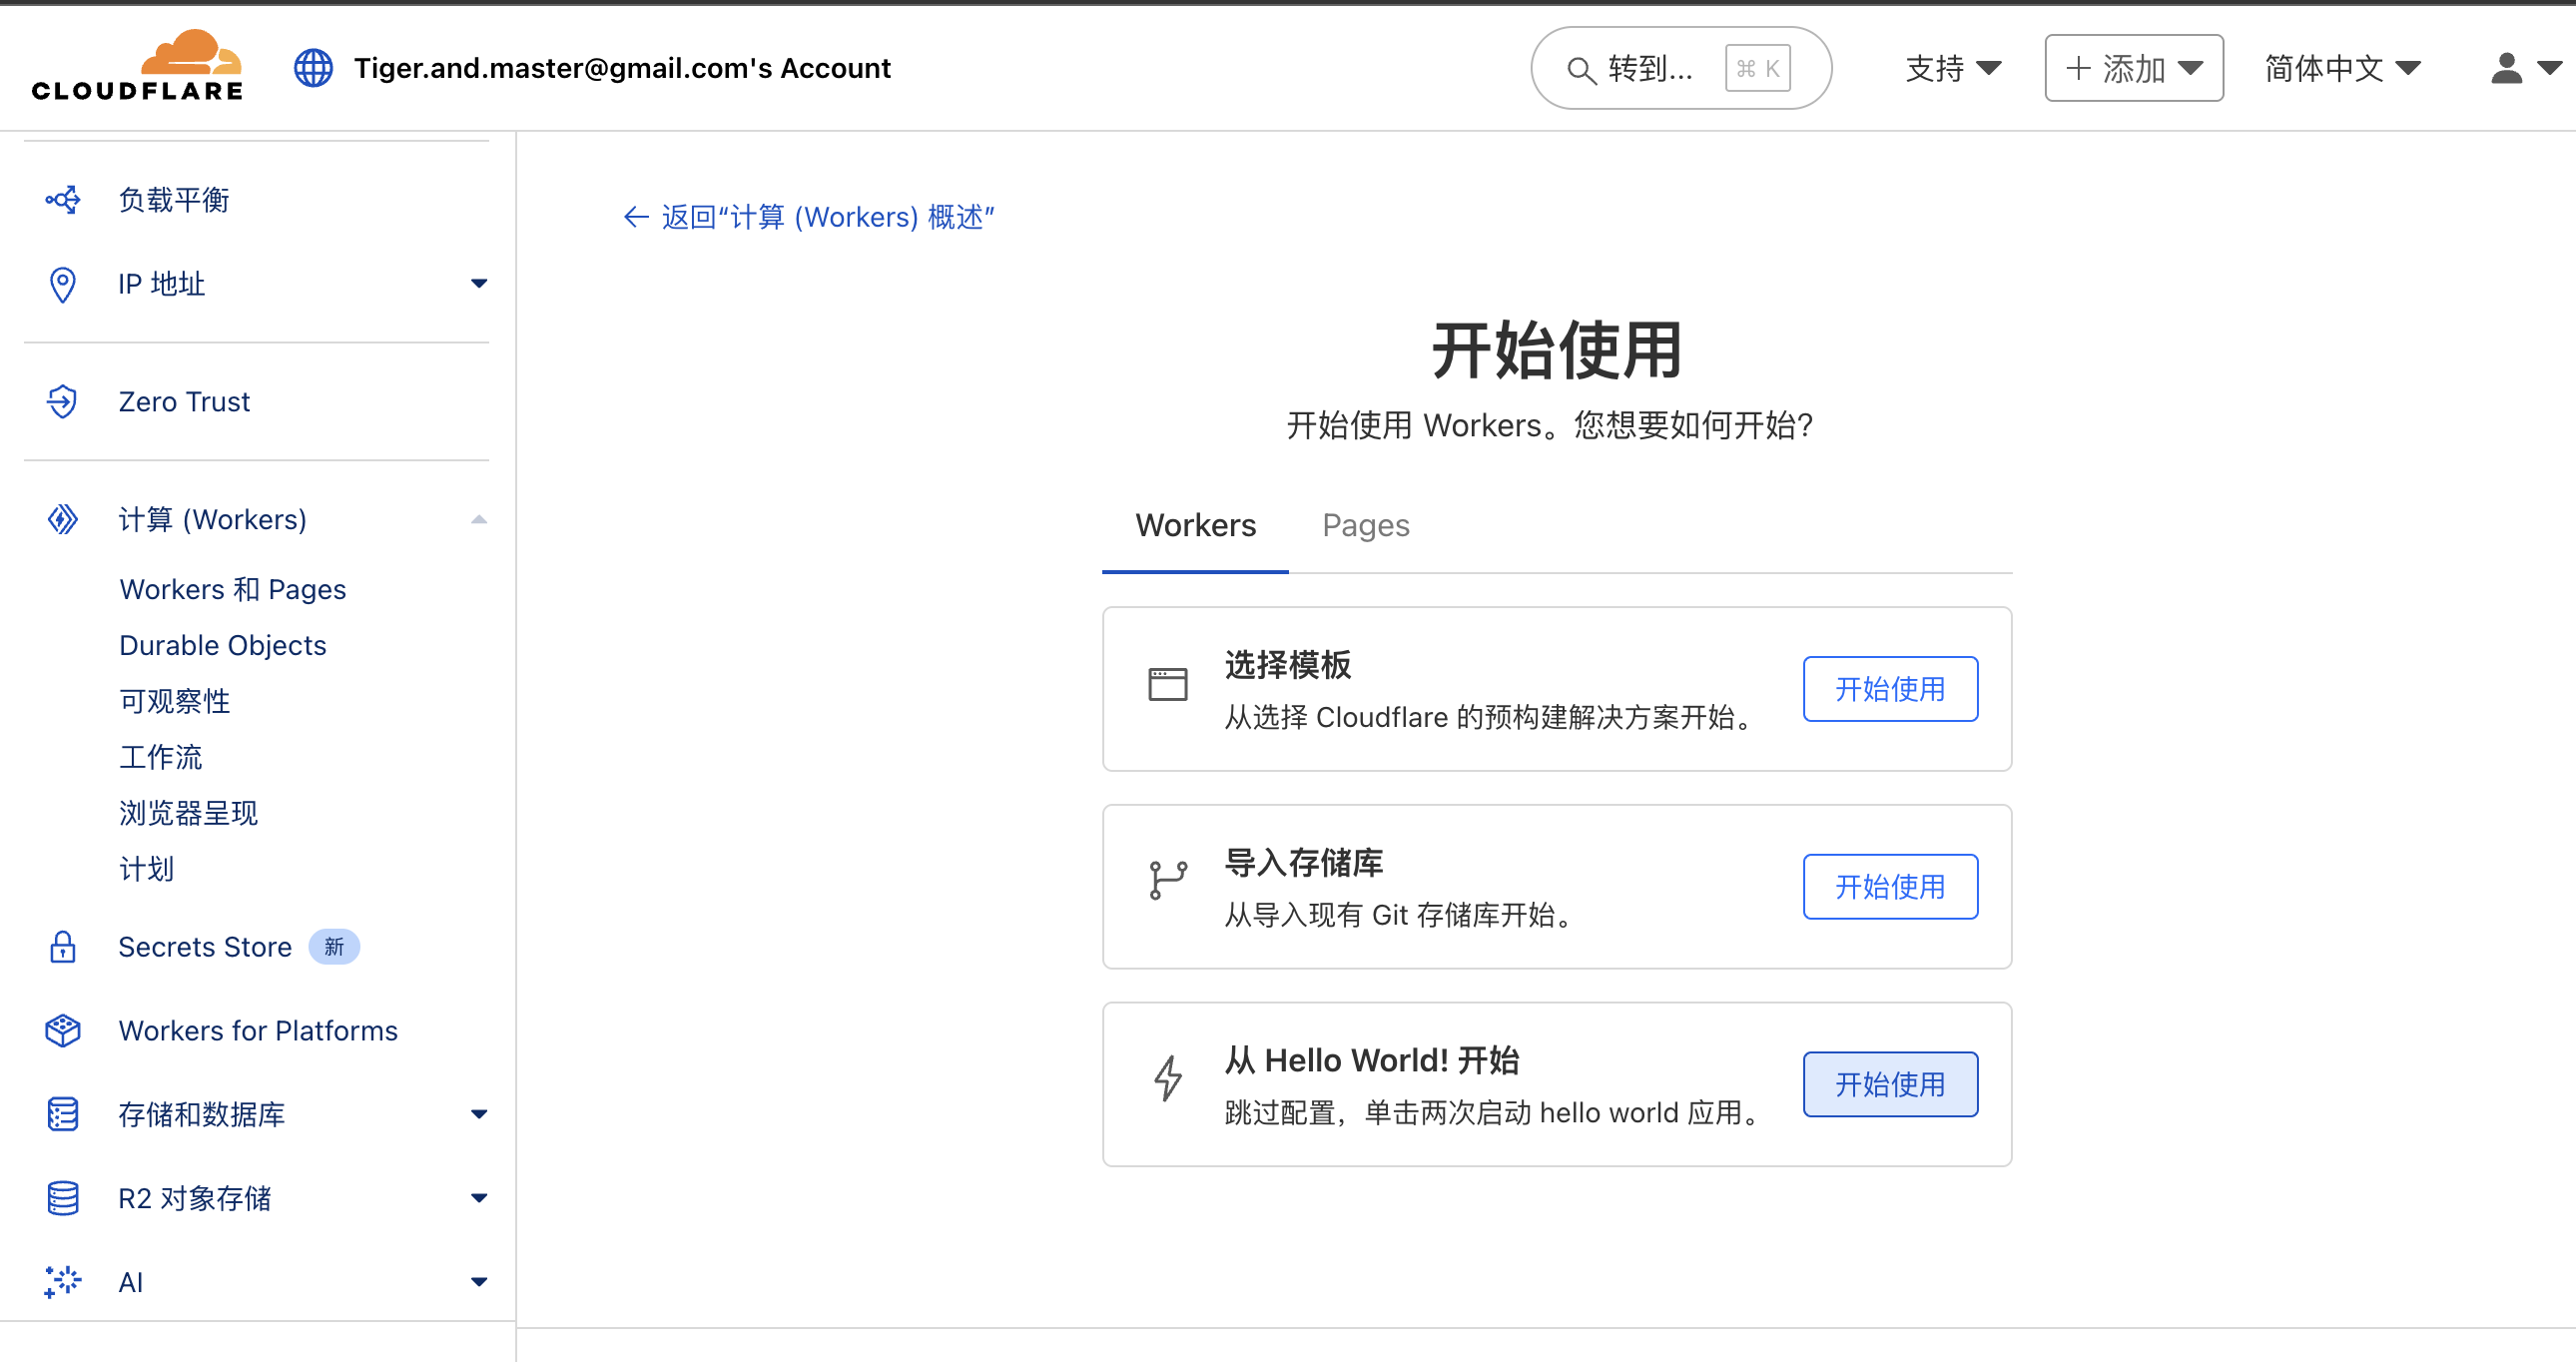Screen dimensions: 2576x1362
Task: Click the 从 Hello World! 开始 title
Action: [x=1371, y=1060]
